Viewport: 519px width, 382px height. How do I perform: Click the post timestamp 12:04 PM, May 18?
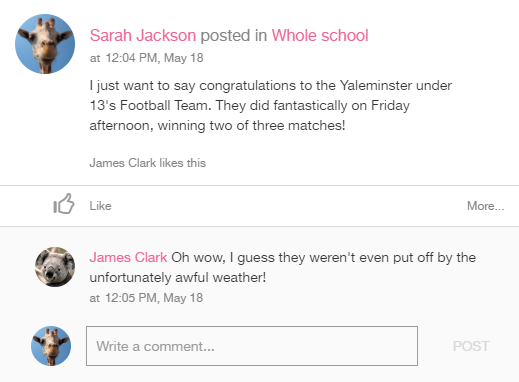click(x=154, y=58)
